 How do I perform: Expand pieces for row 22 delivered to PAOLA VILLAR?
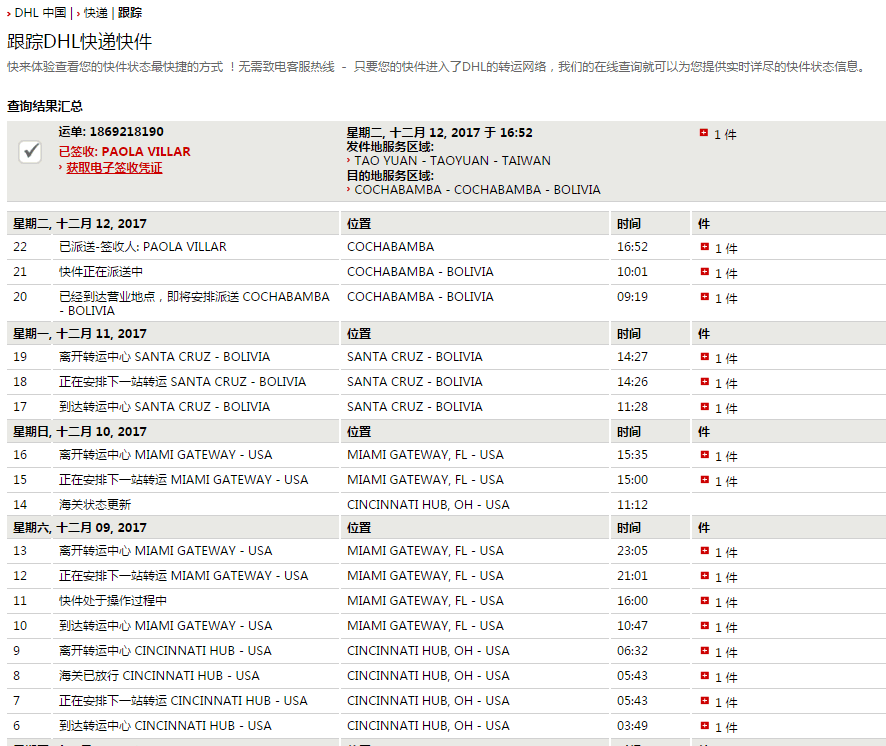[x=705, y=246]
